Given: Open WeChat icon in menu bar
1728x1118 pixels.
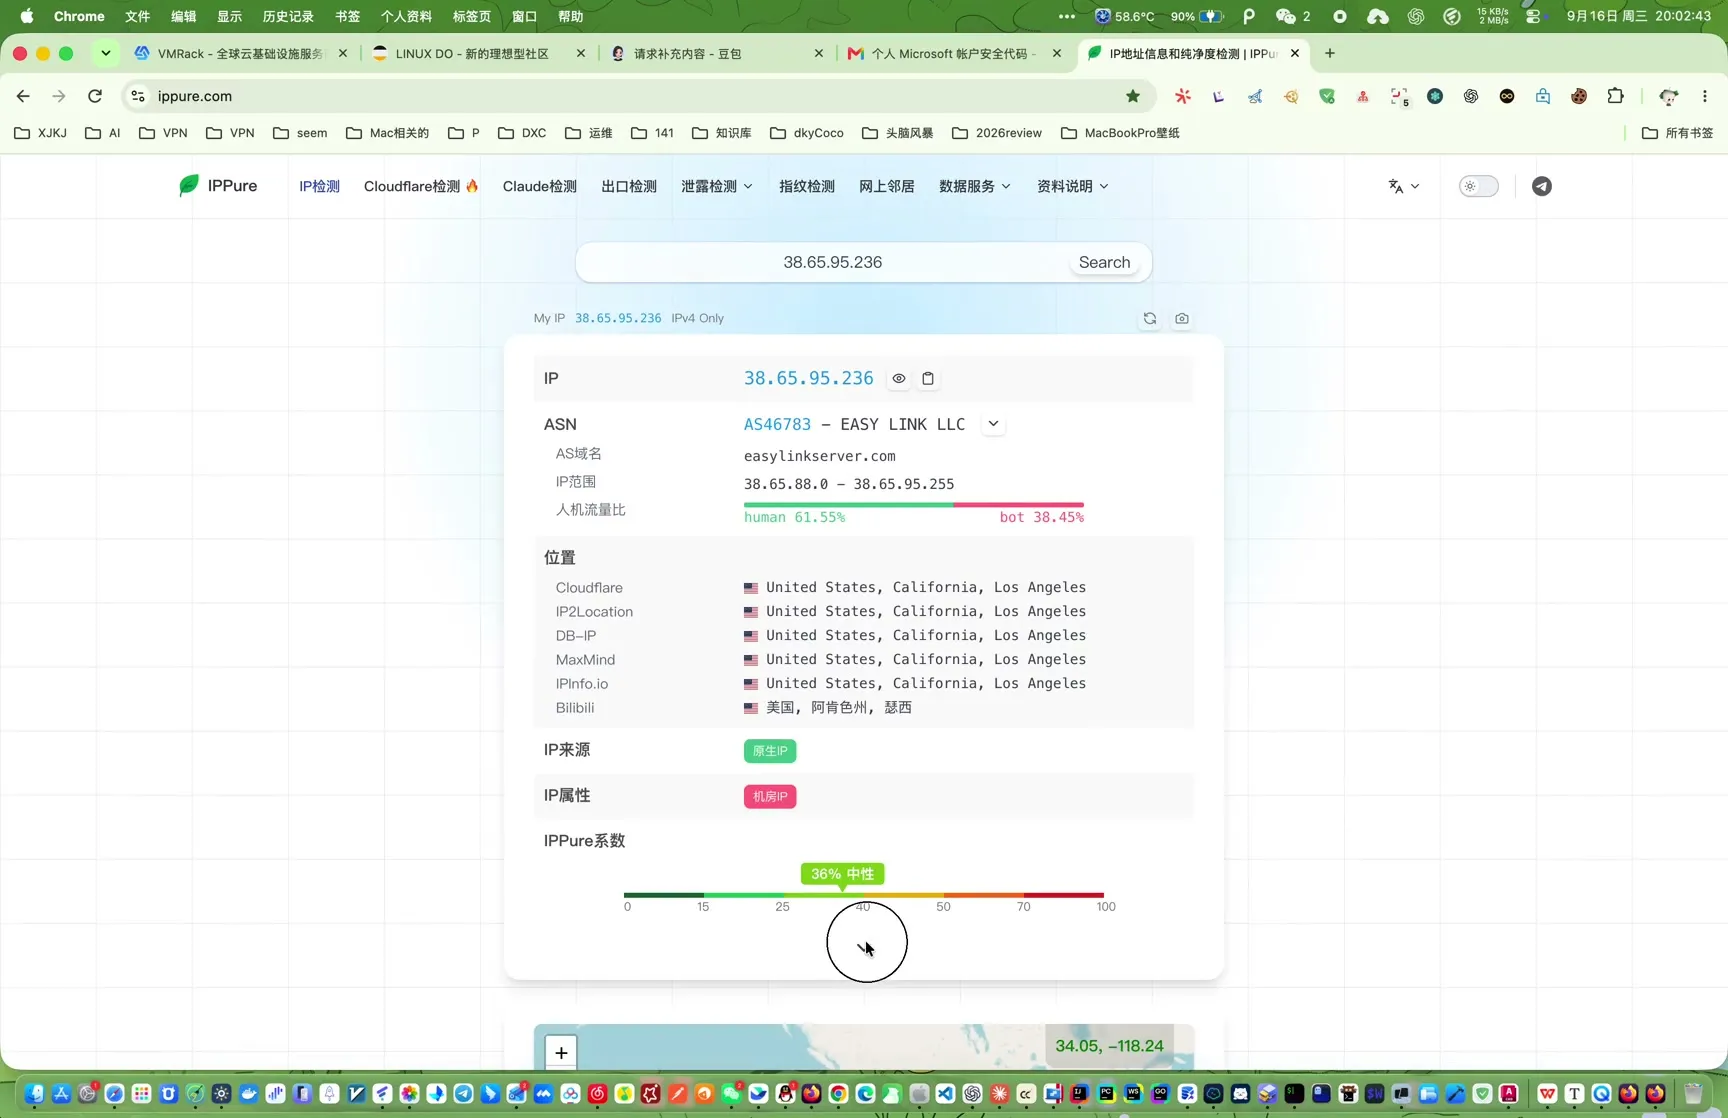Looking at the screenshot, I should [x=1286, y=16].
